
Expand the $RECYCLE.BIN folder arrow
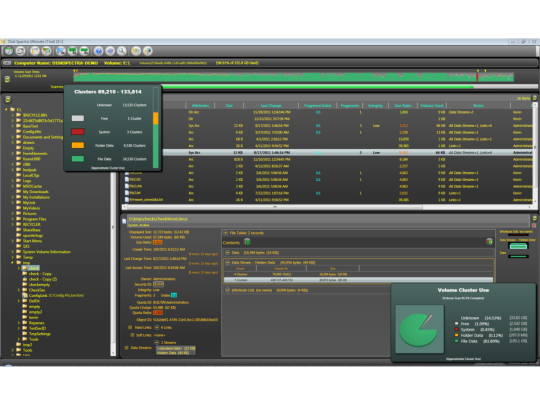(x=13, y=115)
